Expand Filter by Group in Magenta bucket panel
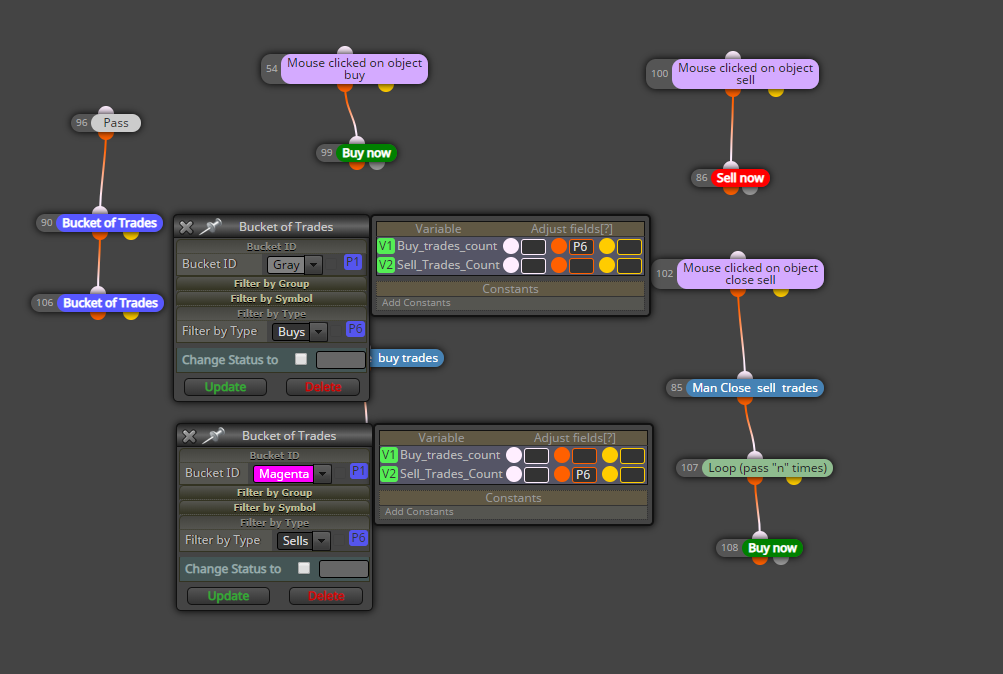 pos(274,492)
